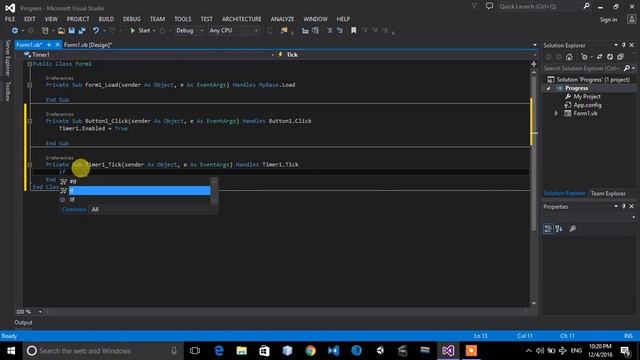Screen dimensions: 640x360
Task: Open the VIEW menu
Action: (51, 19)
